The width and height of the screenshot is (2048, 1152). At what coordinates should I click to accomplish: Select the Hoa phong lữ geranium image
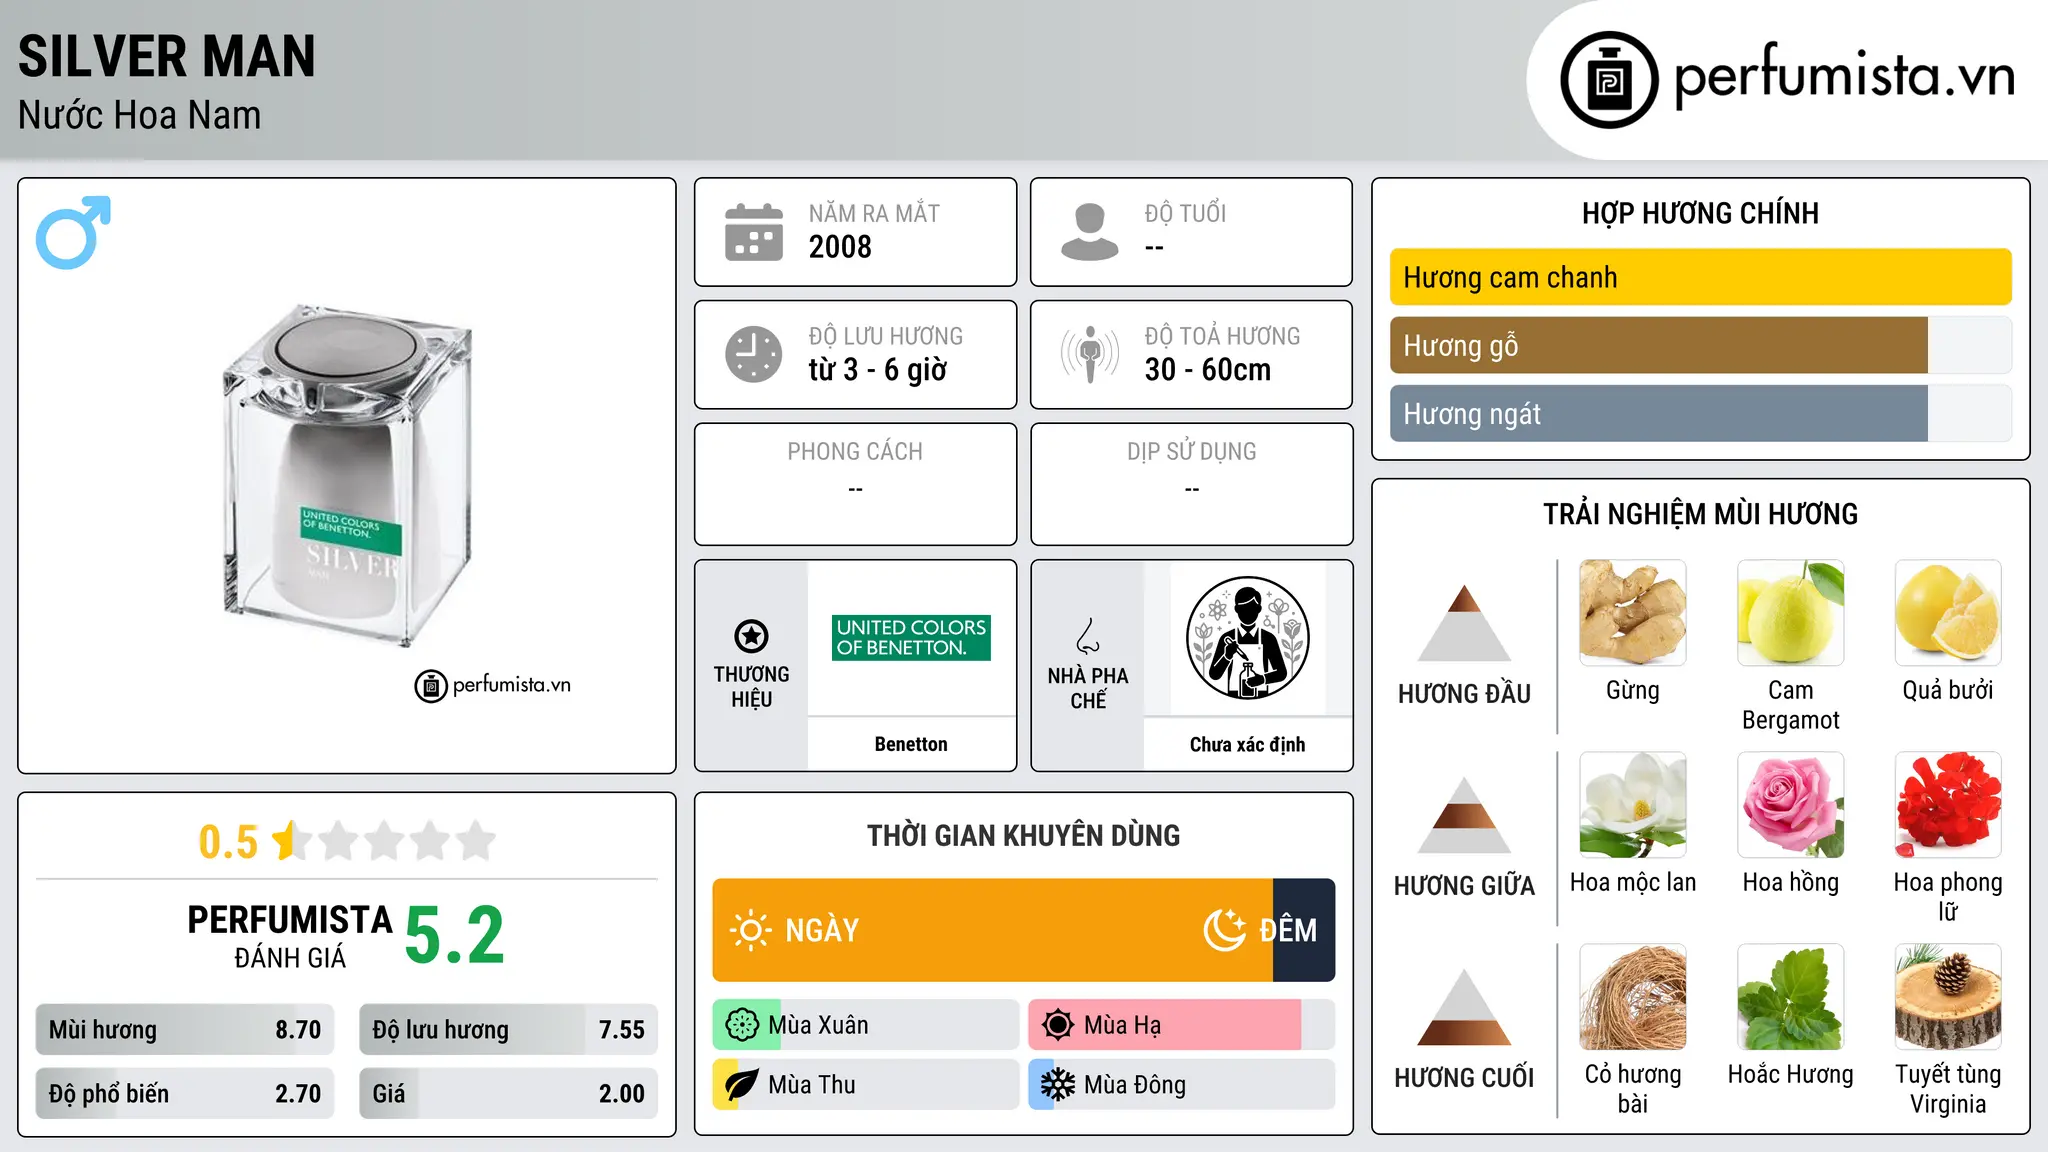click(x=1948, y=805)
